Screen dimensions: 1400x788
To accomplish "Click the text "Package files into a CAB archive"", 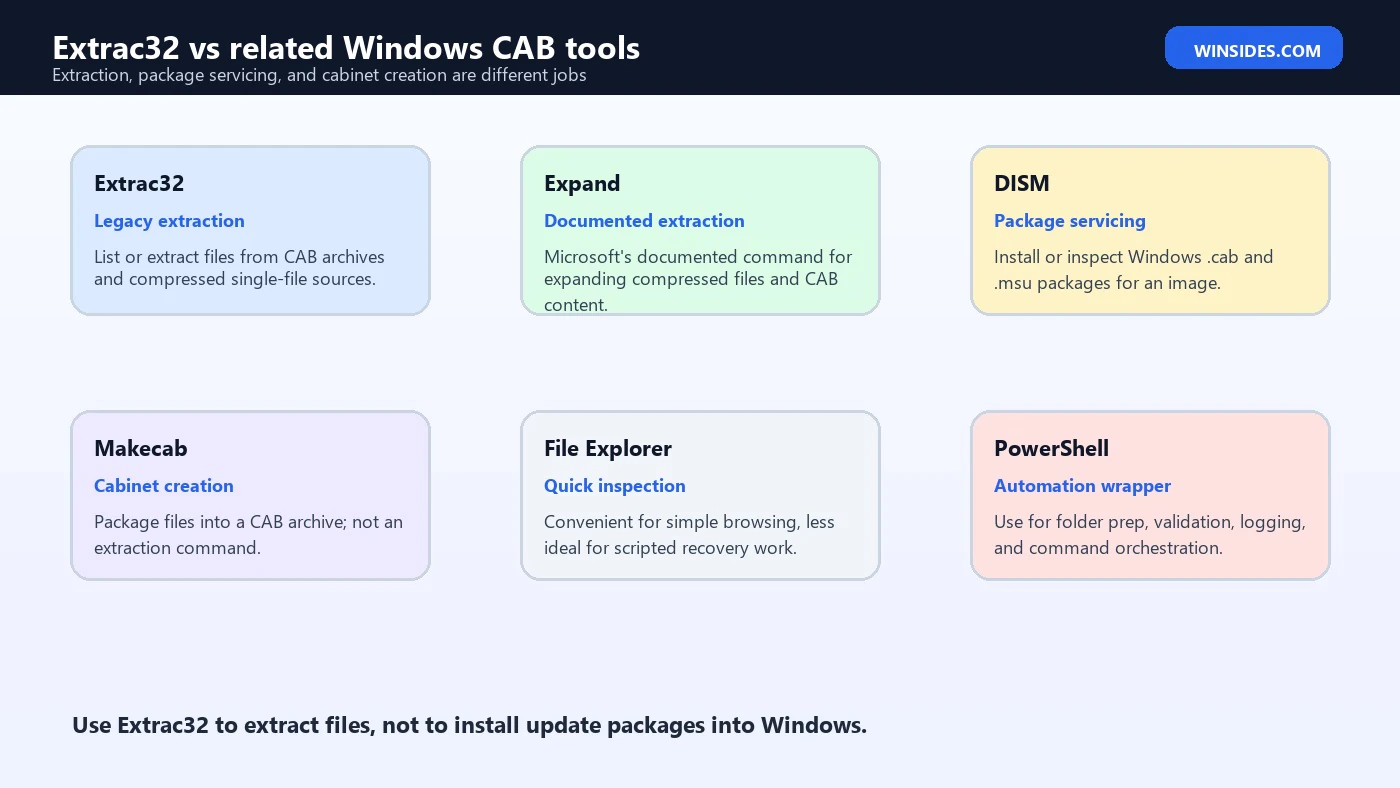I will (x=220, y=522).
